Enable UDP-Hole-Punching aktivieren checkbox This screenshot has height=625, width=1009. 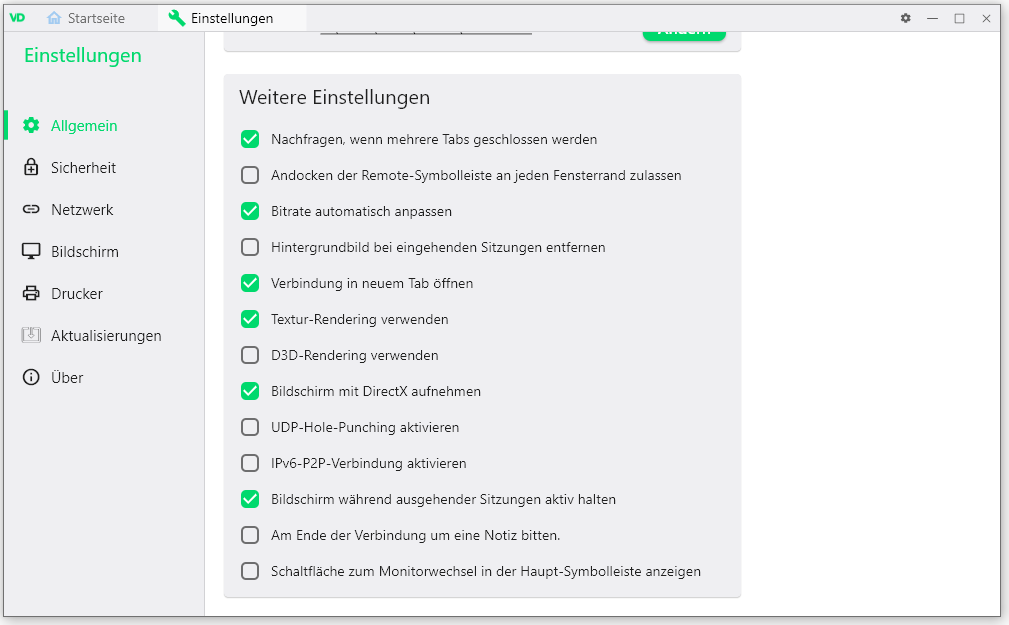[x=250, y=427]
